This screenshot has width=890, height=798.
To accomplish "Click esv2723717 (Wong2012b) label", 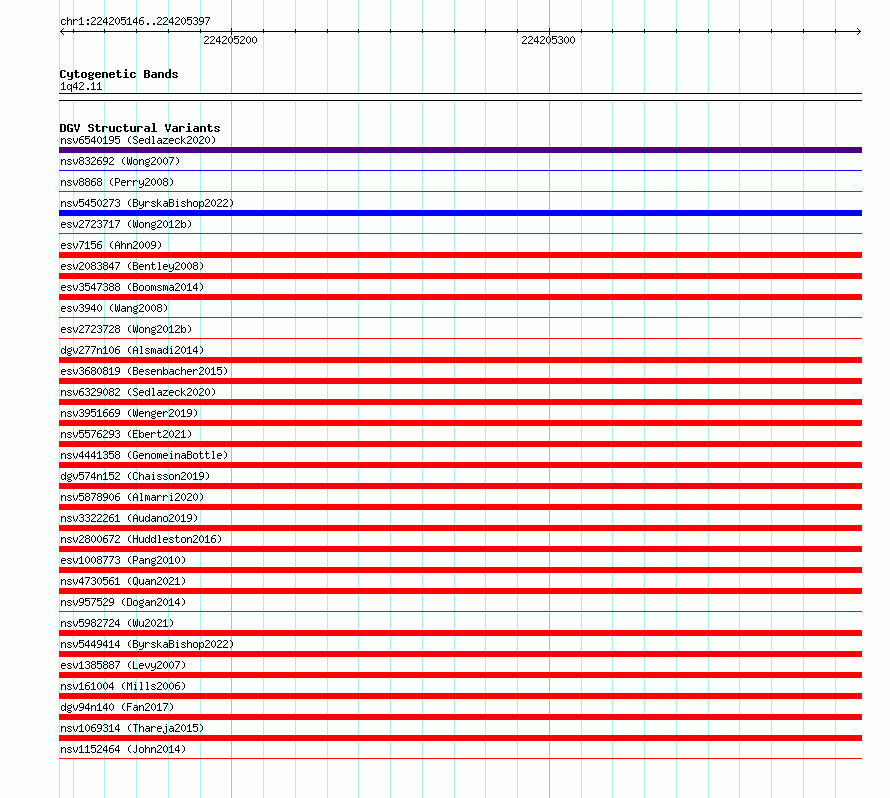I will 126,224.
